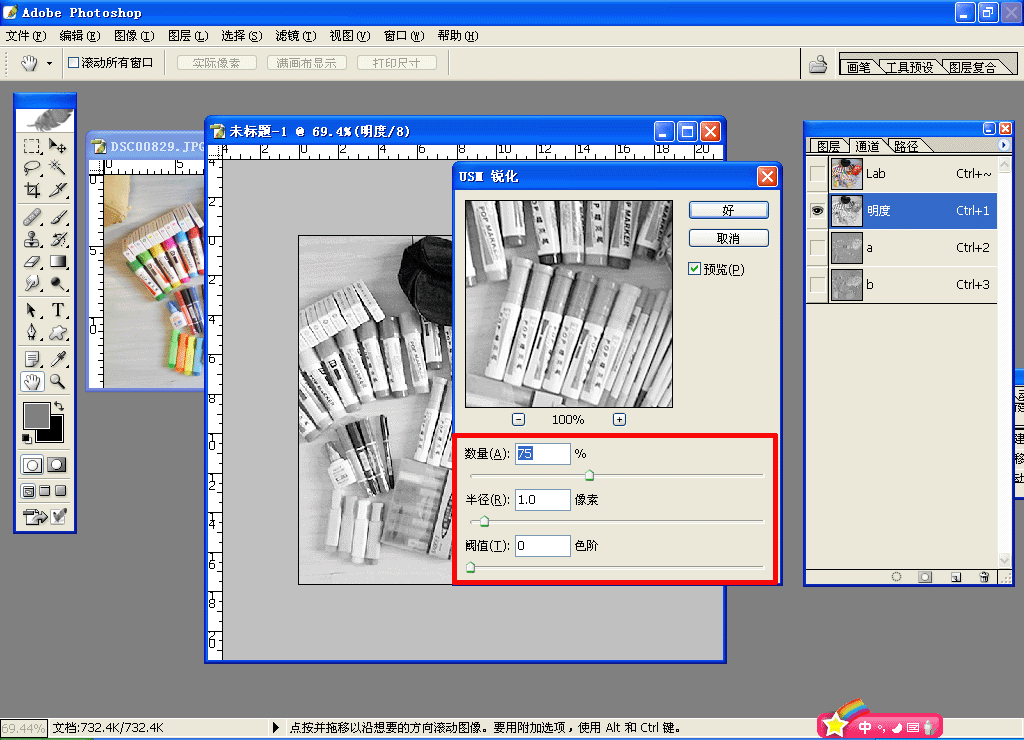
Task: Select the Move tool
Action: pyautogui.click(x=57, y=146)
